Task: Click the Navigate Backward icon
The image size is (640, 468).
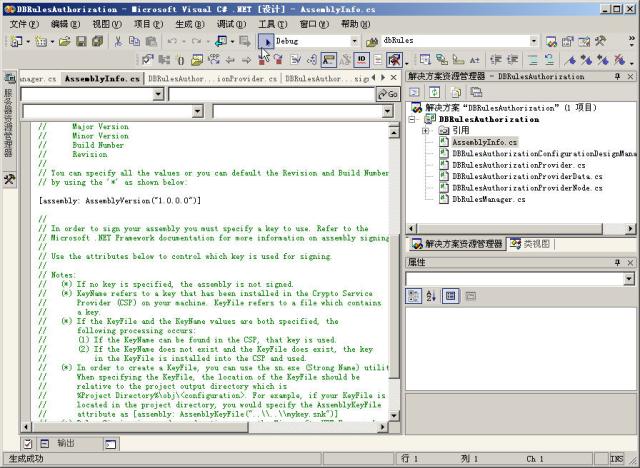Action: tap(221, 41)
